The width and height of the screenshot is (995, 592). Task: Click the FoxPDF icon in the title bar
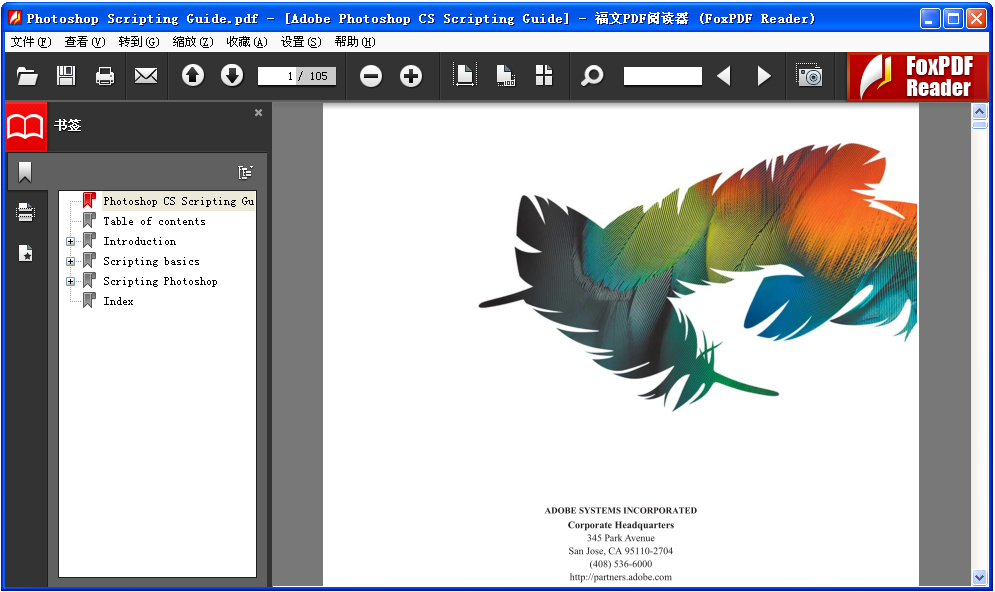(x=15, y=18)
